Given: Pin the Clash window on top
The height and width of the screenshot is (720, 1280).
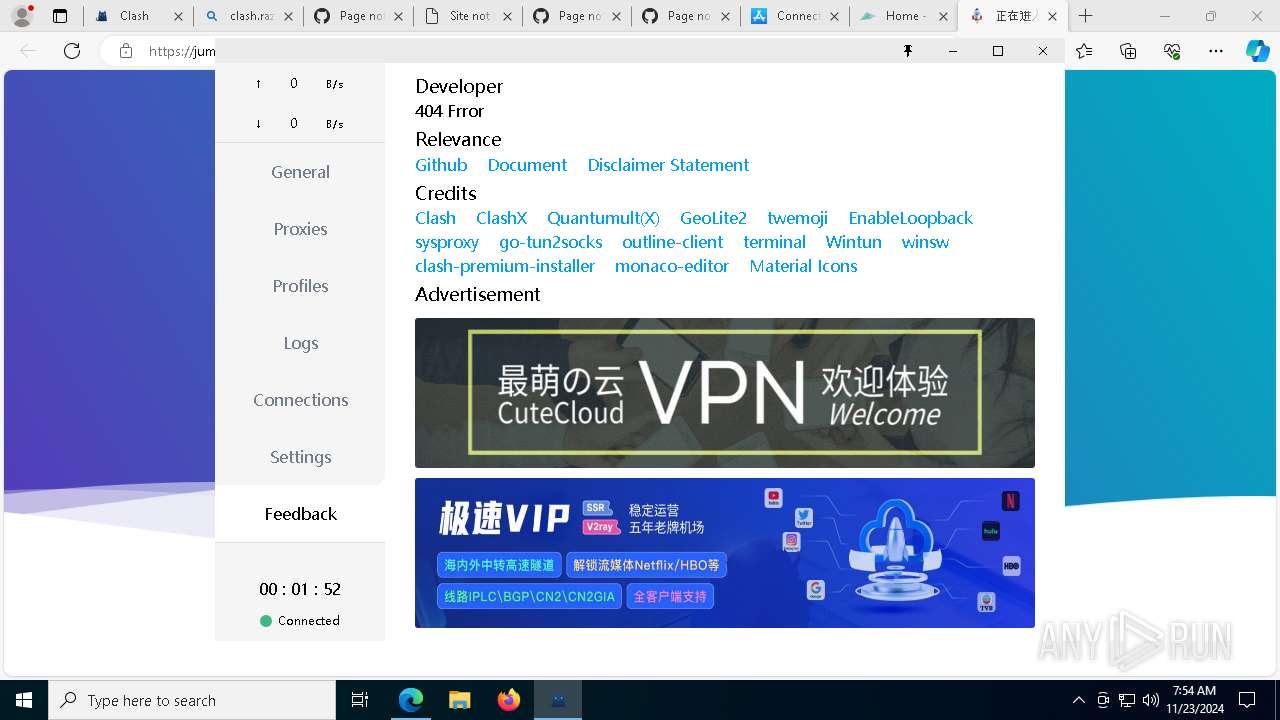Looking at the screenshot, I should coord(908,51).
